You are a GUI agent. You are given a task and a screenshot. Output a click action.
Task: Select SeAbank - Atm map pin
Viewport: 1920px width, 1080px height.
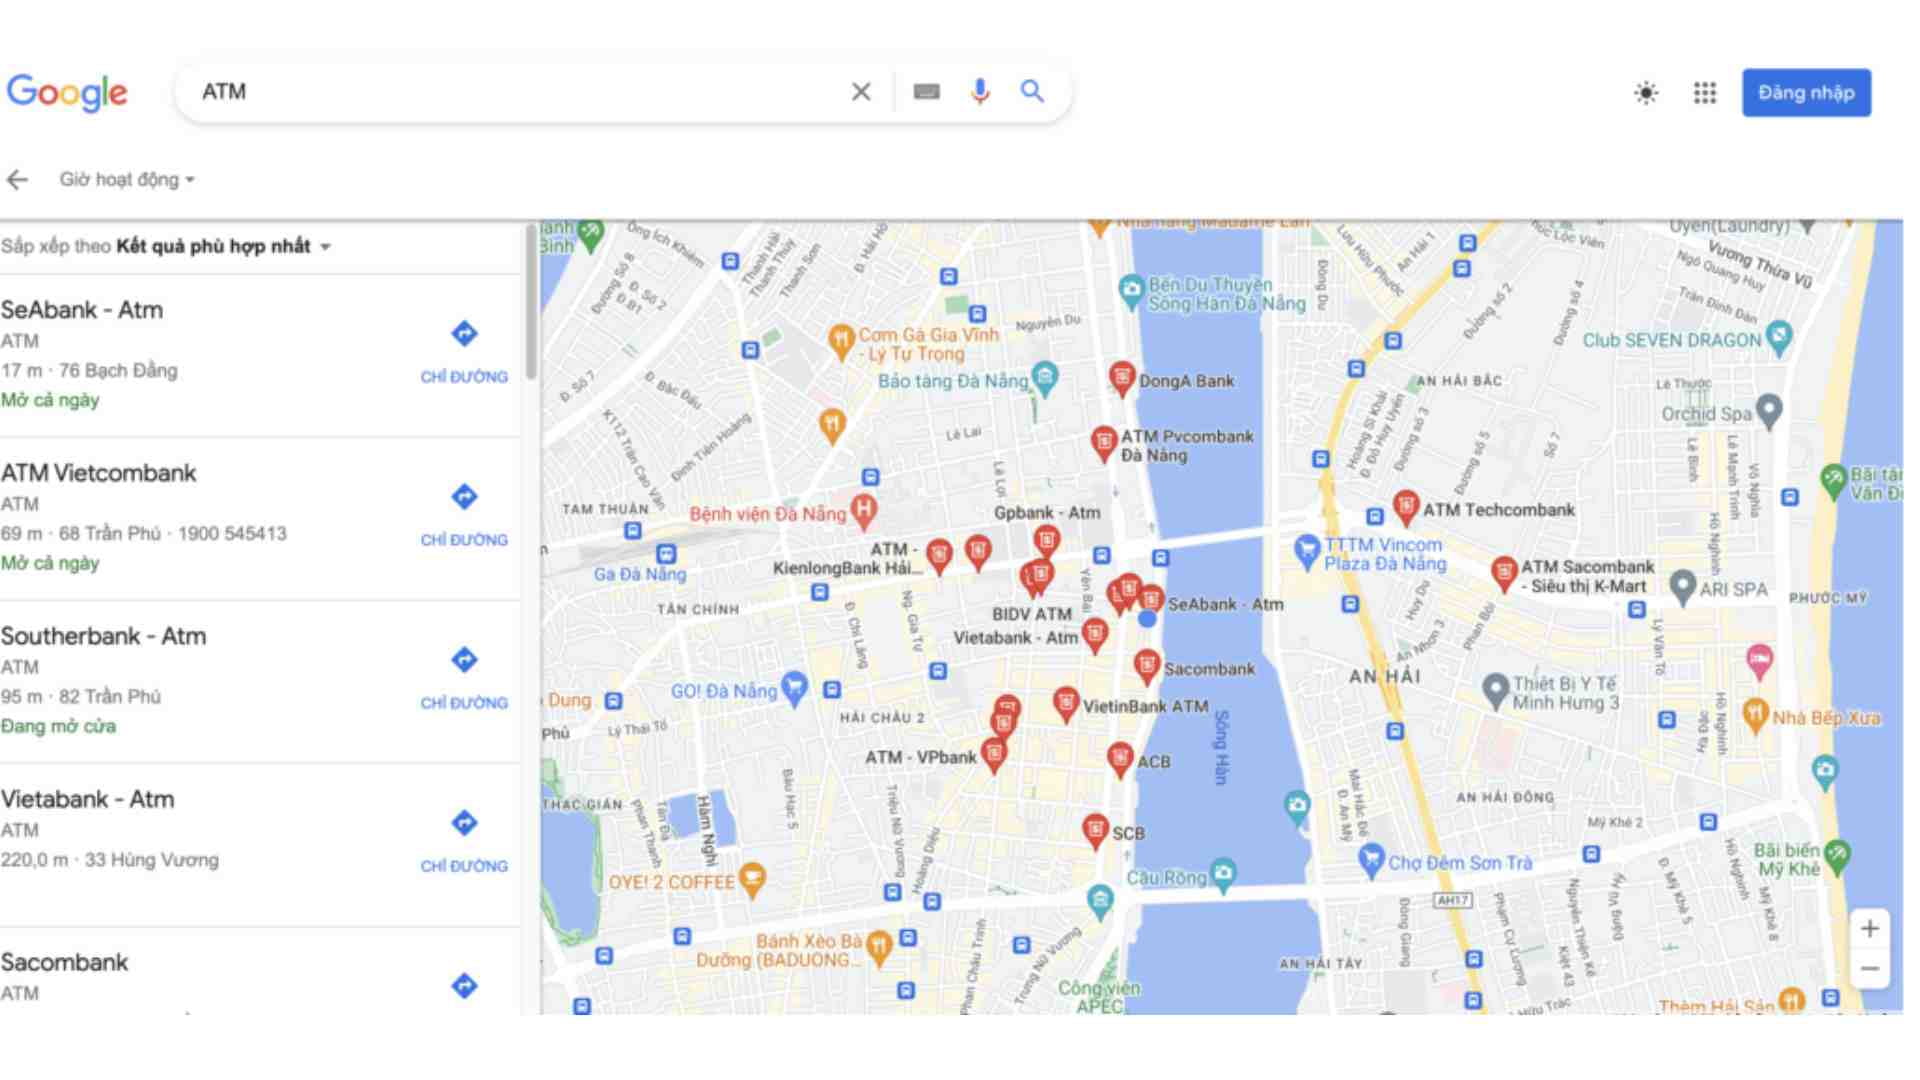coord(1151,600)
